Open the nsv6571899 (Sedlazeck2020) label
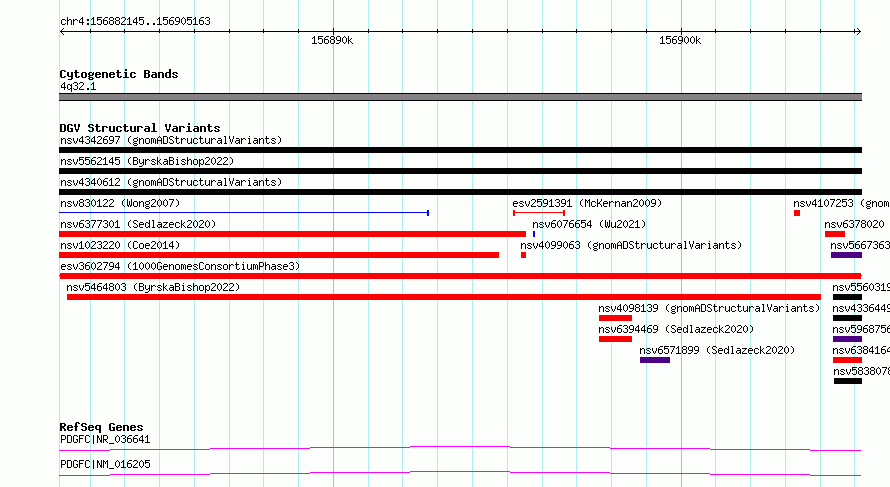 (717, 350)
